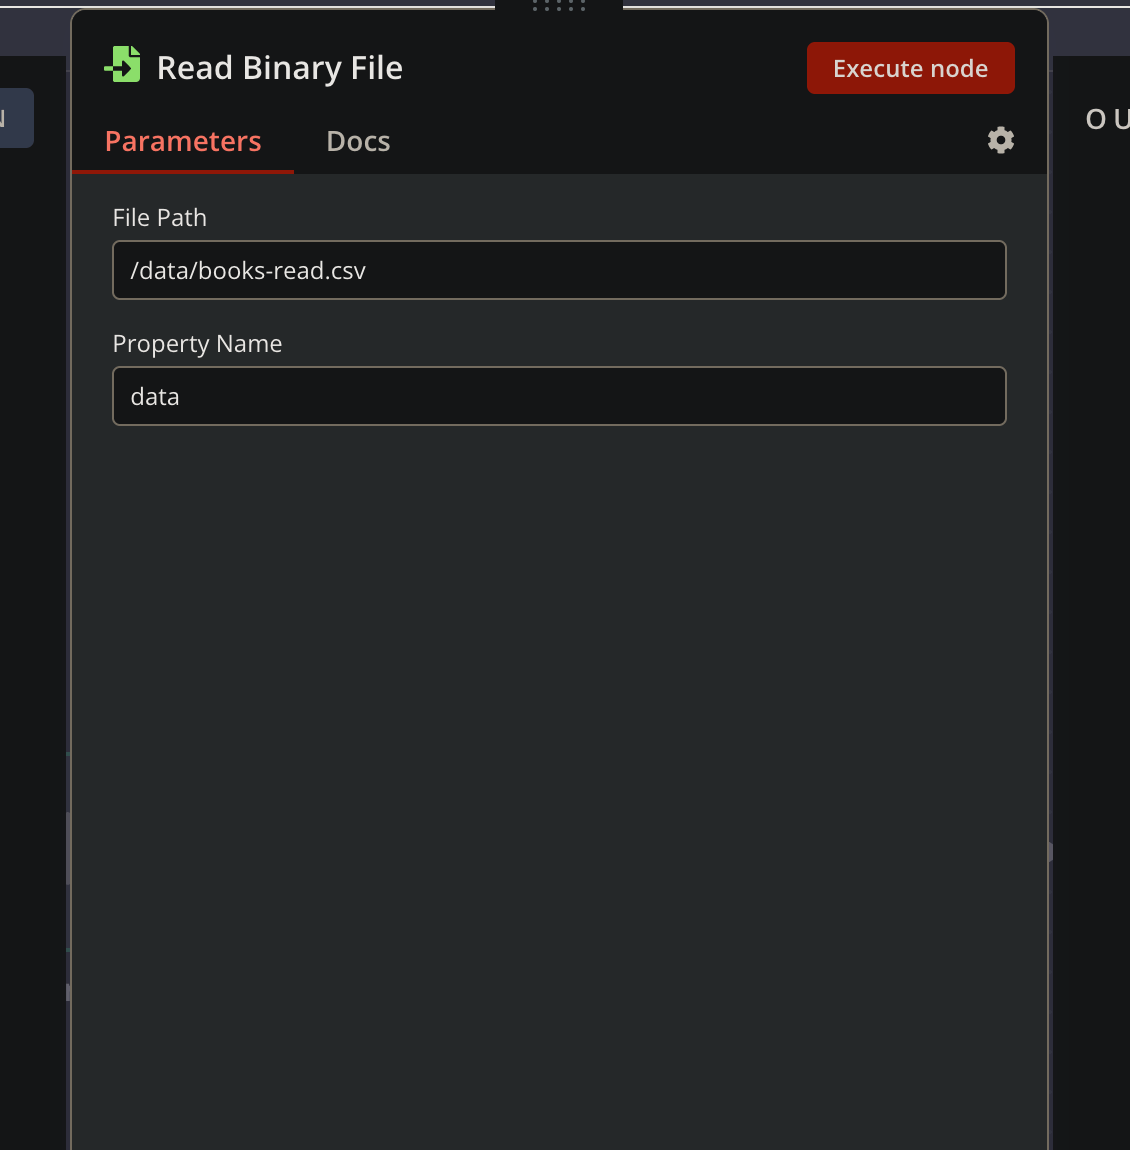Switch to the Docs tab
1130x1150 pixels.
coord(357,141)
